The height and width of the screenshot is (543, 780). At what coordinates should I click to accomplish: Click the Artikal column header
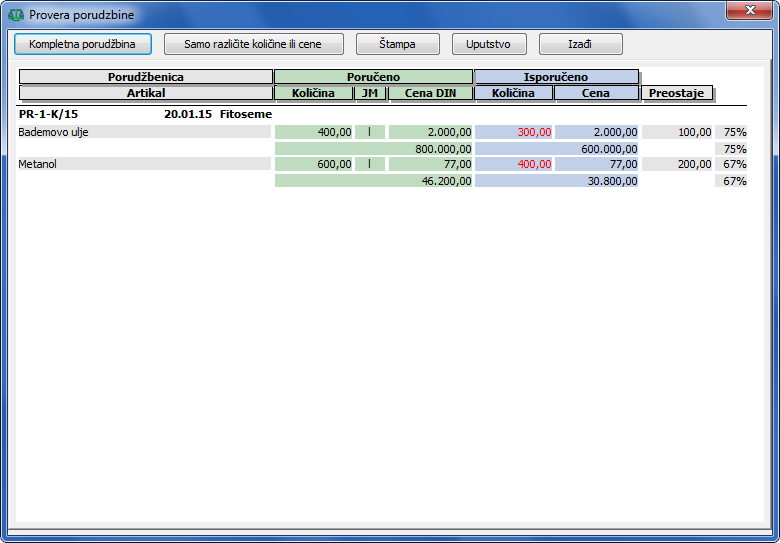(x=145, y=93)
